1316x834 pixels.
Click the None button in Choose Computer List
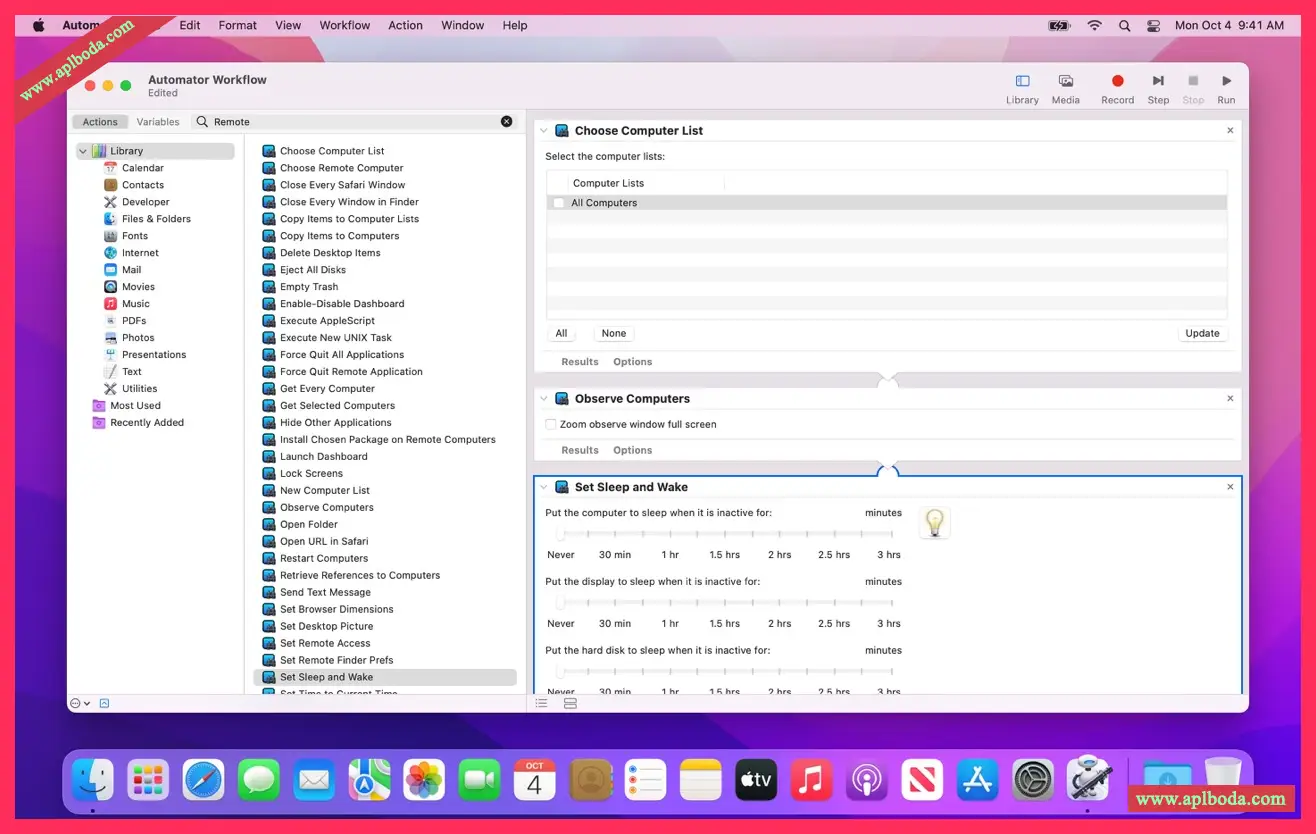pyautogui.click(x=614, y=334)
